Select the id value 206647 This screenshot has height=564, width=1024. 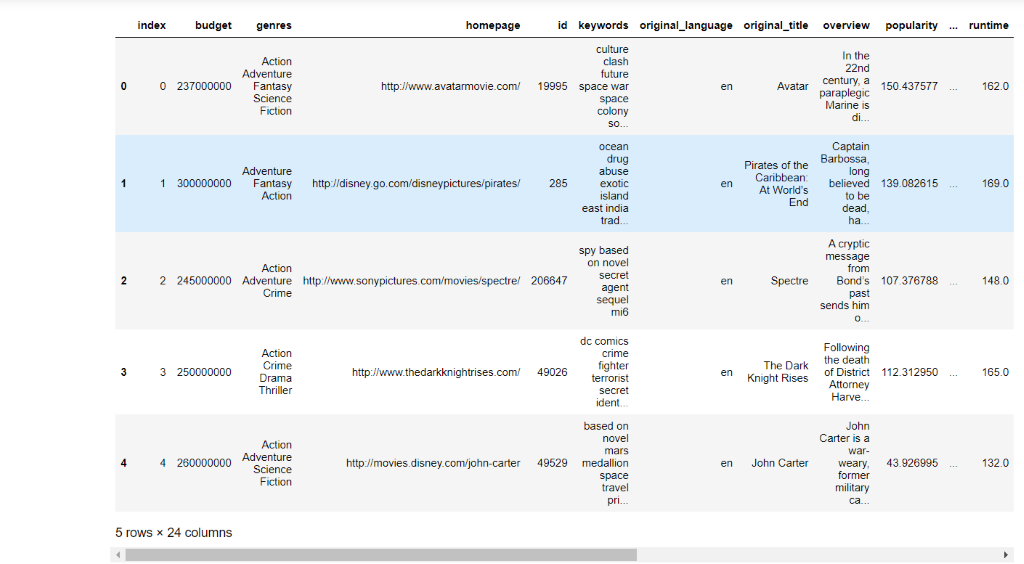coord(549,281)
